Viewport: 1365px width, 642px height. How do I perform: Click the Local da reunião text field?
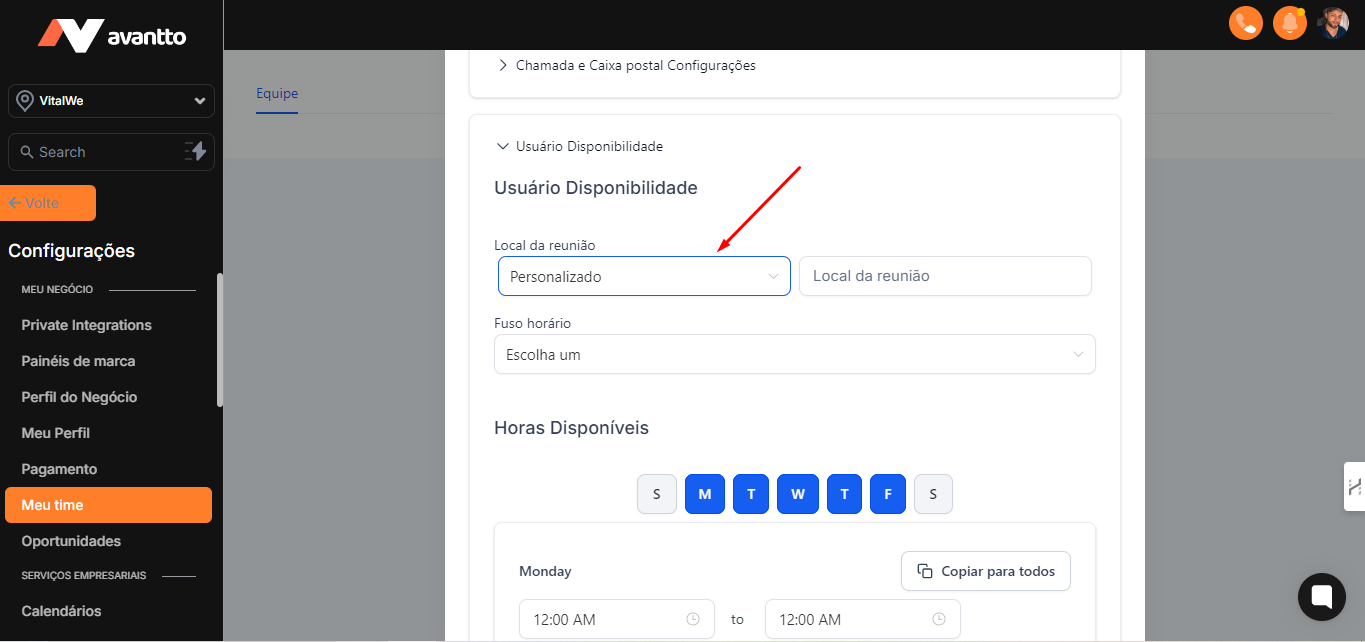pos(944,276)
